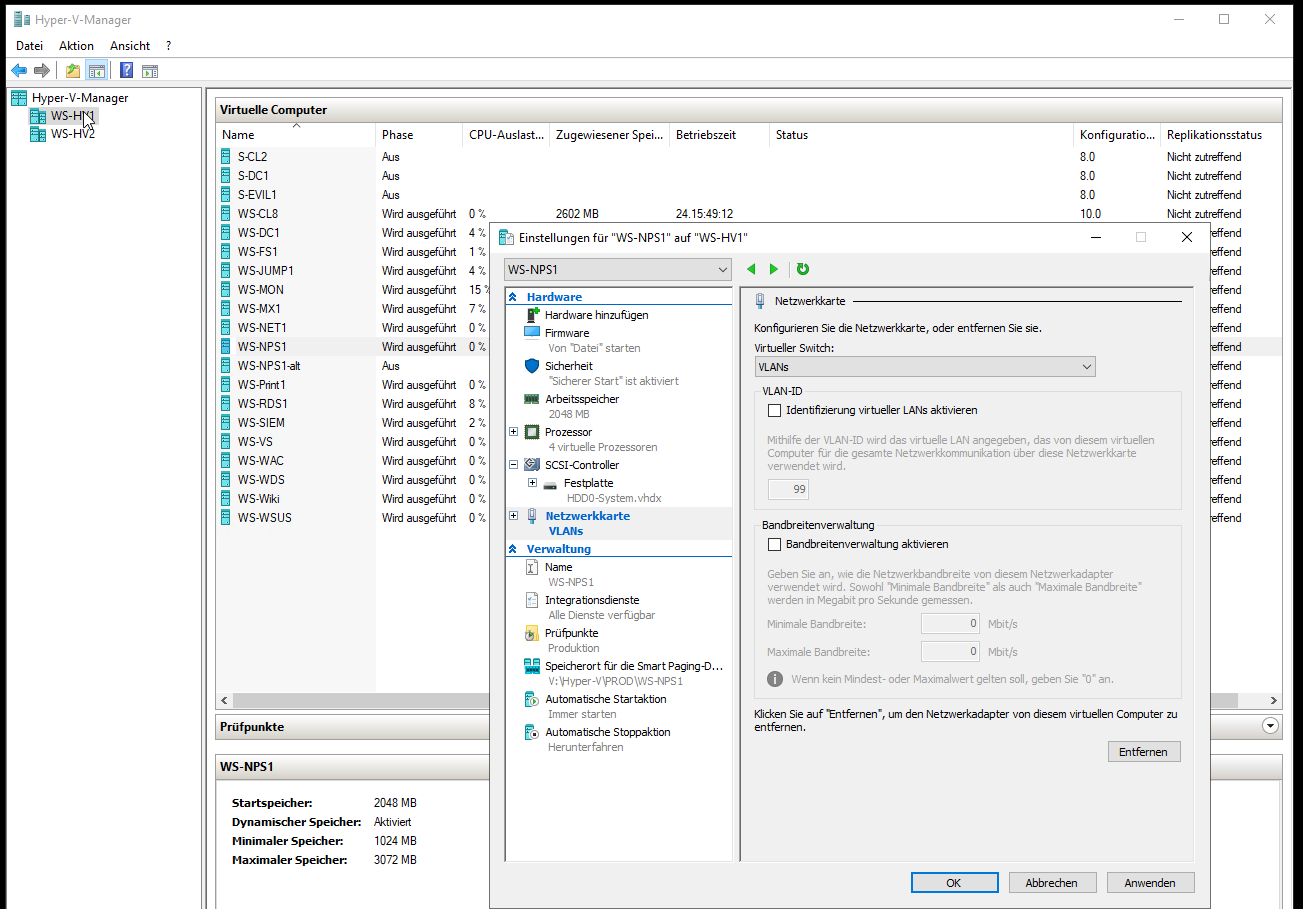Screen dimensions: 1303x909
Task: Click the OK button
Action: point(954,883)
